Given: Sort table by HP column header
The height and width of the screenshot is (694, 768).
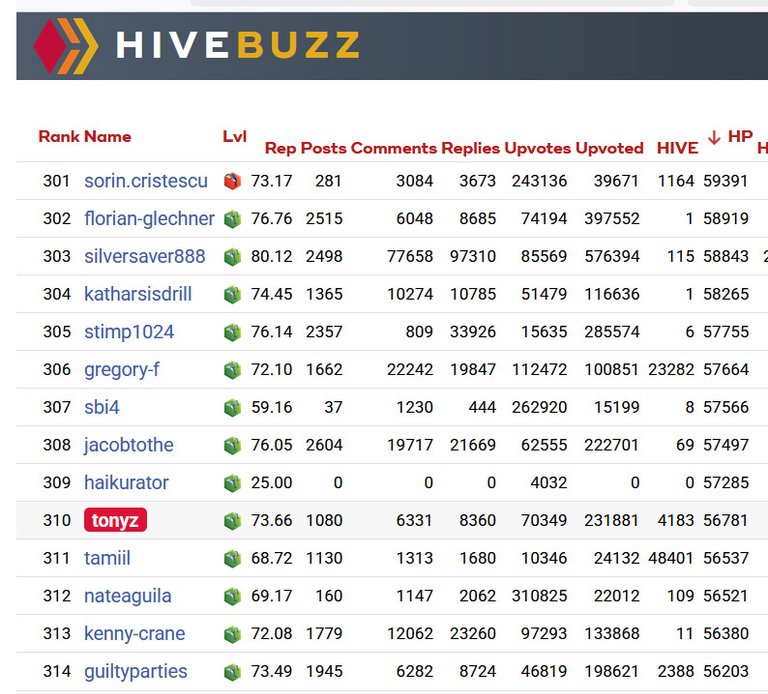Looking at the screenshot, I should point(740,137).
